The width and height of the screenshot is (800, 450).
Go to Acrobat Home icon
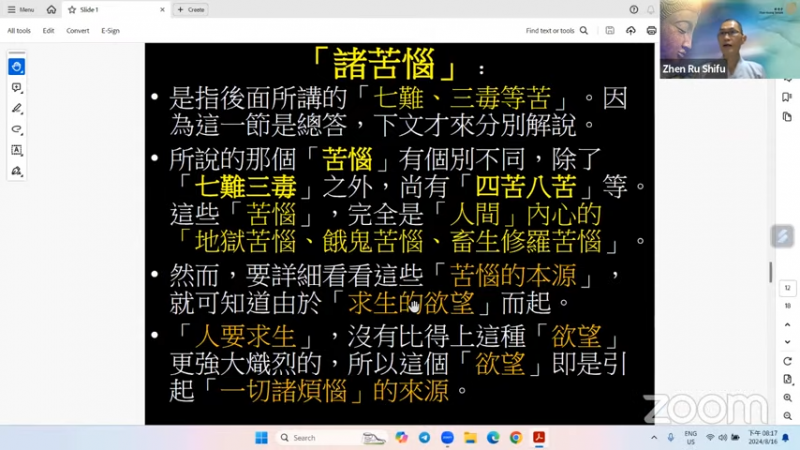click(51, 9)
